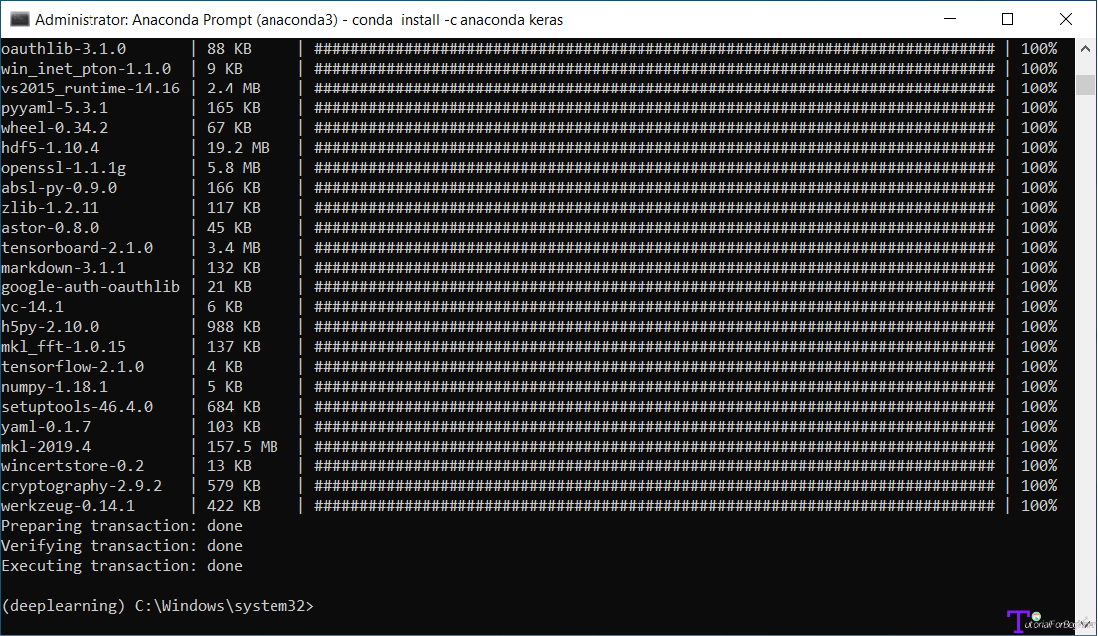The height and width of the screenshot is (636, 1098).
Task: Click the hdf5-1.10.4 progress bar
Action: pyautogui.click(x=654, y=148)
